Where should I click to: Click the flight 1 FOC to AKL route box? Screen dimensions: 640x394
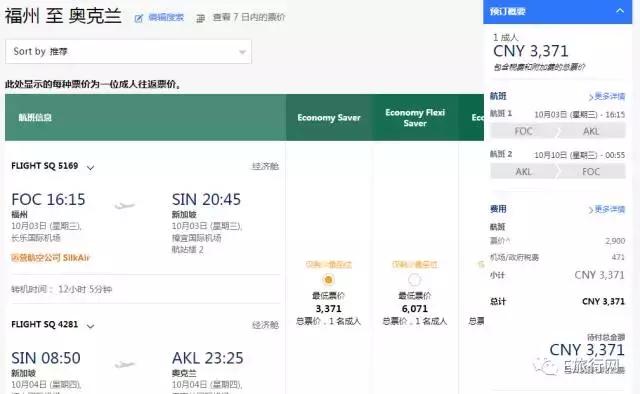coord(558,131)
